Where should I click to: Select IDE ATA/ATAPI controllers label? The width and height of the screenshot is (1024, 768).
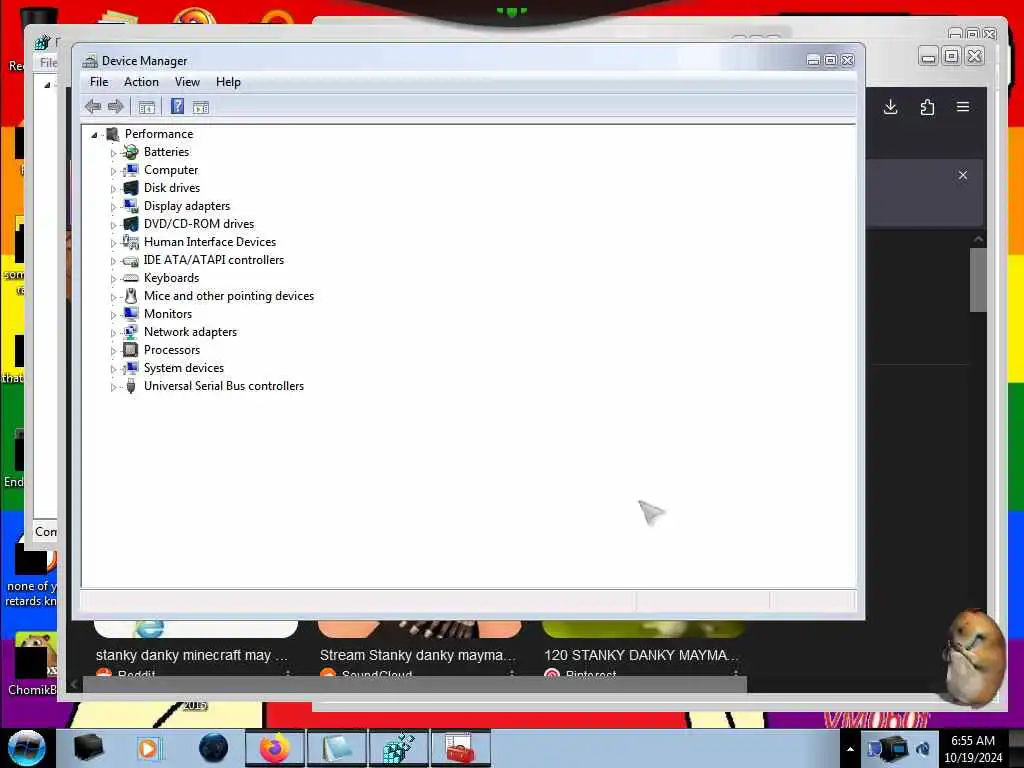214,260
